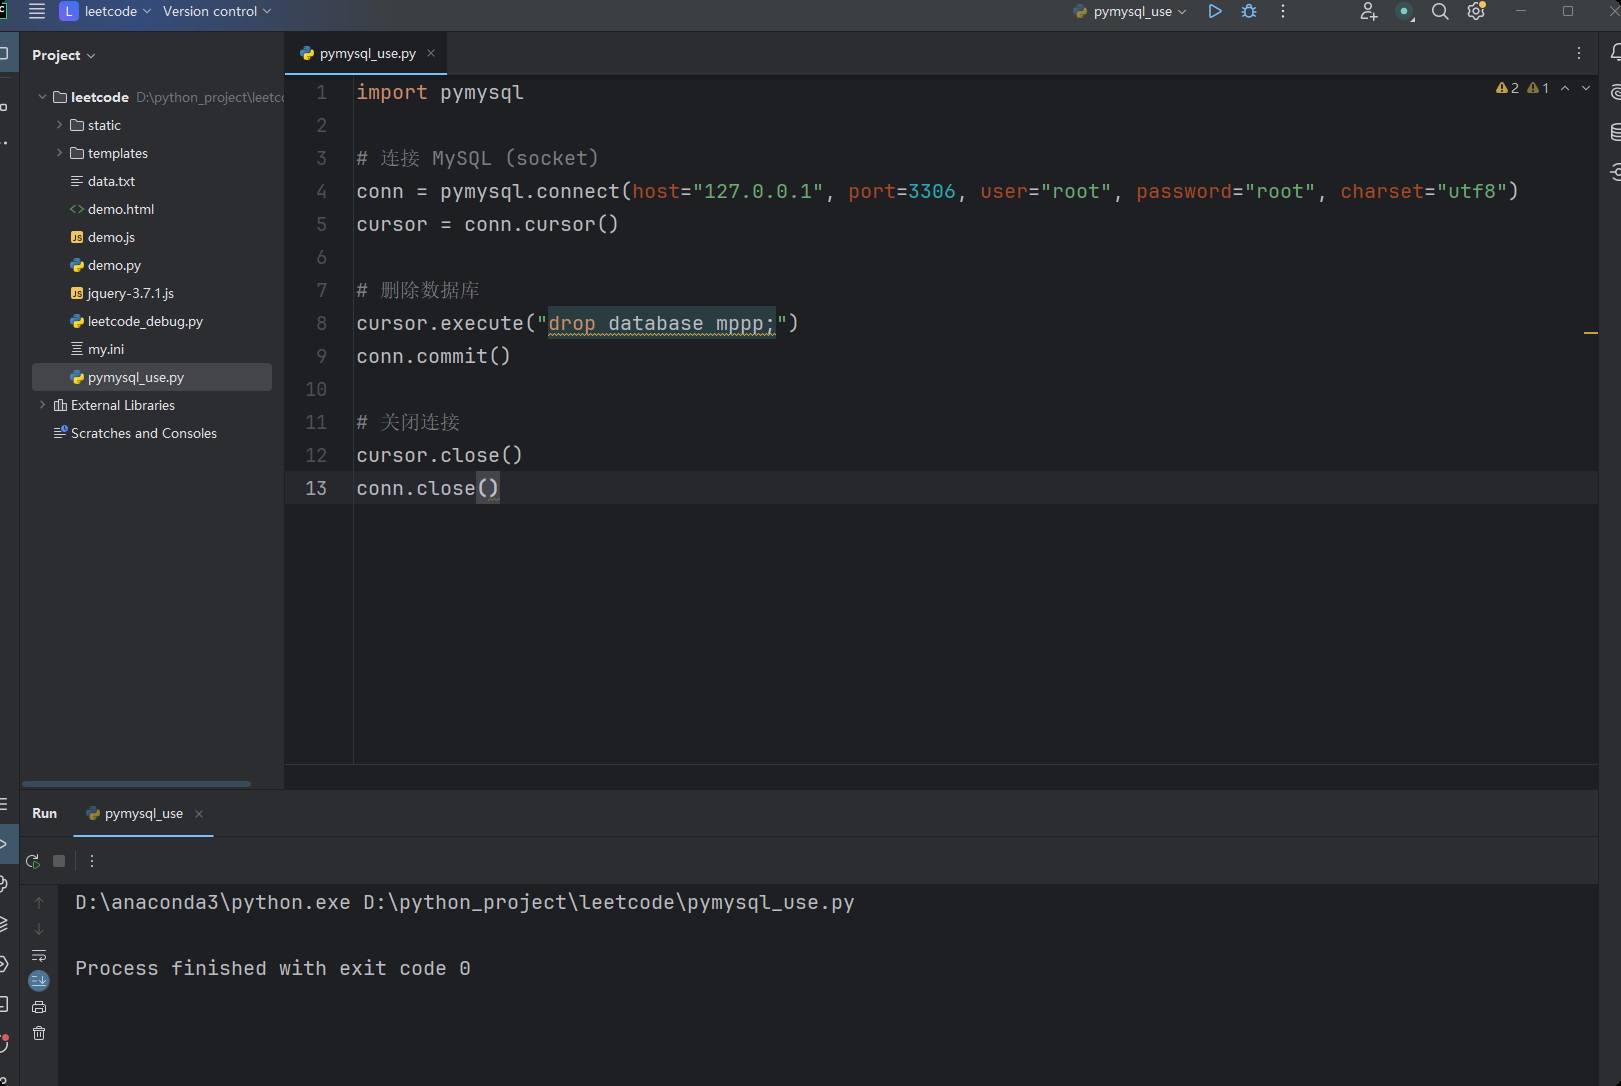
Task: Toggle soft-wrap in the console
Action: pyautogui.click(x=39, y=955)
